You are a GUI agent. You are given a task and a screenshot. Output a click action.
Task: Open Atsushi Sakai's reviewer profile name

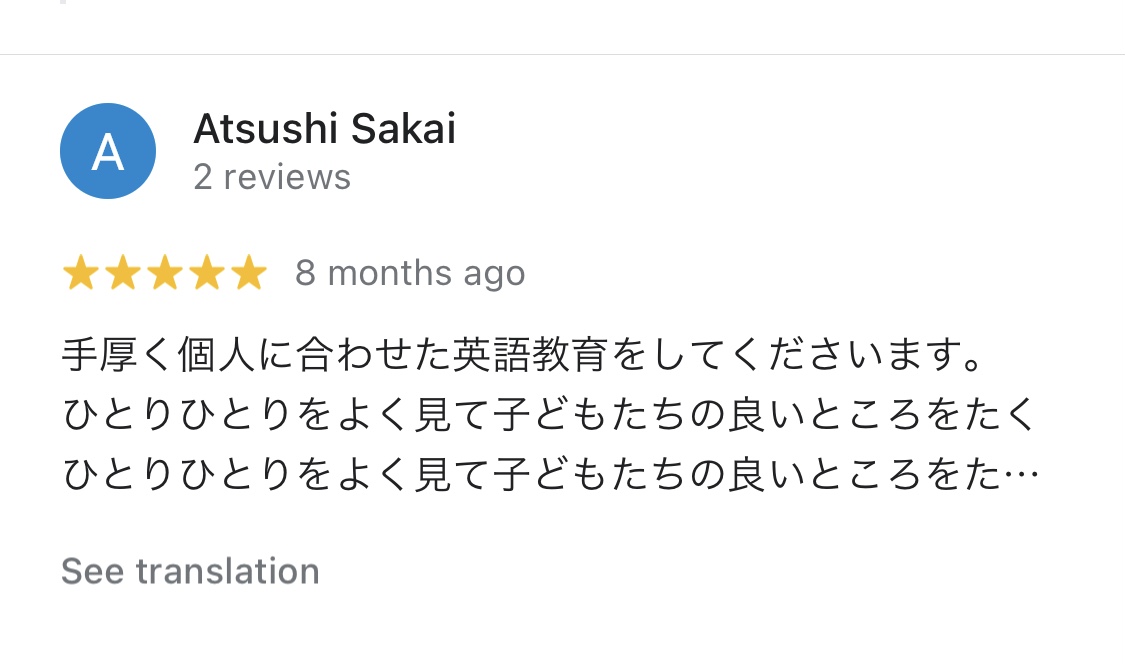(x=324, y=129)
